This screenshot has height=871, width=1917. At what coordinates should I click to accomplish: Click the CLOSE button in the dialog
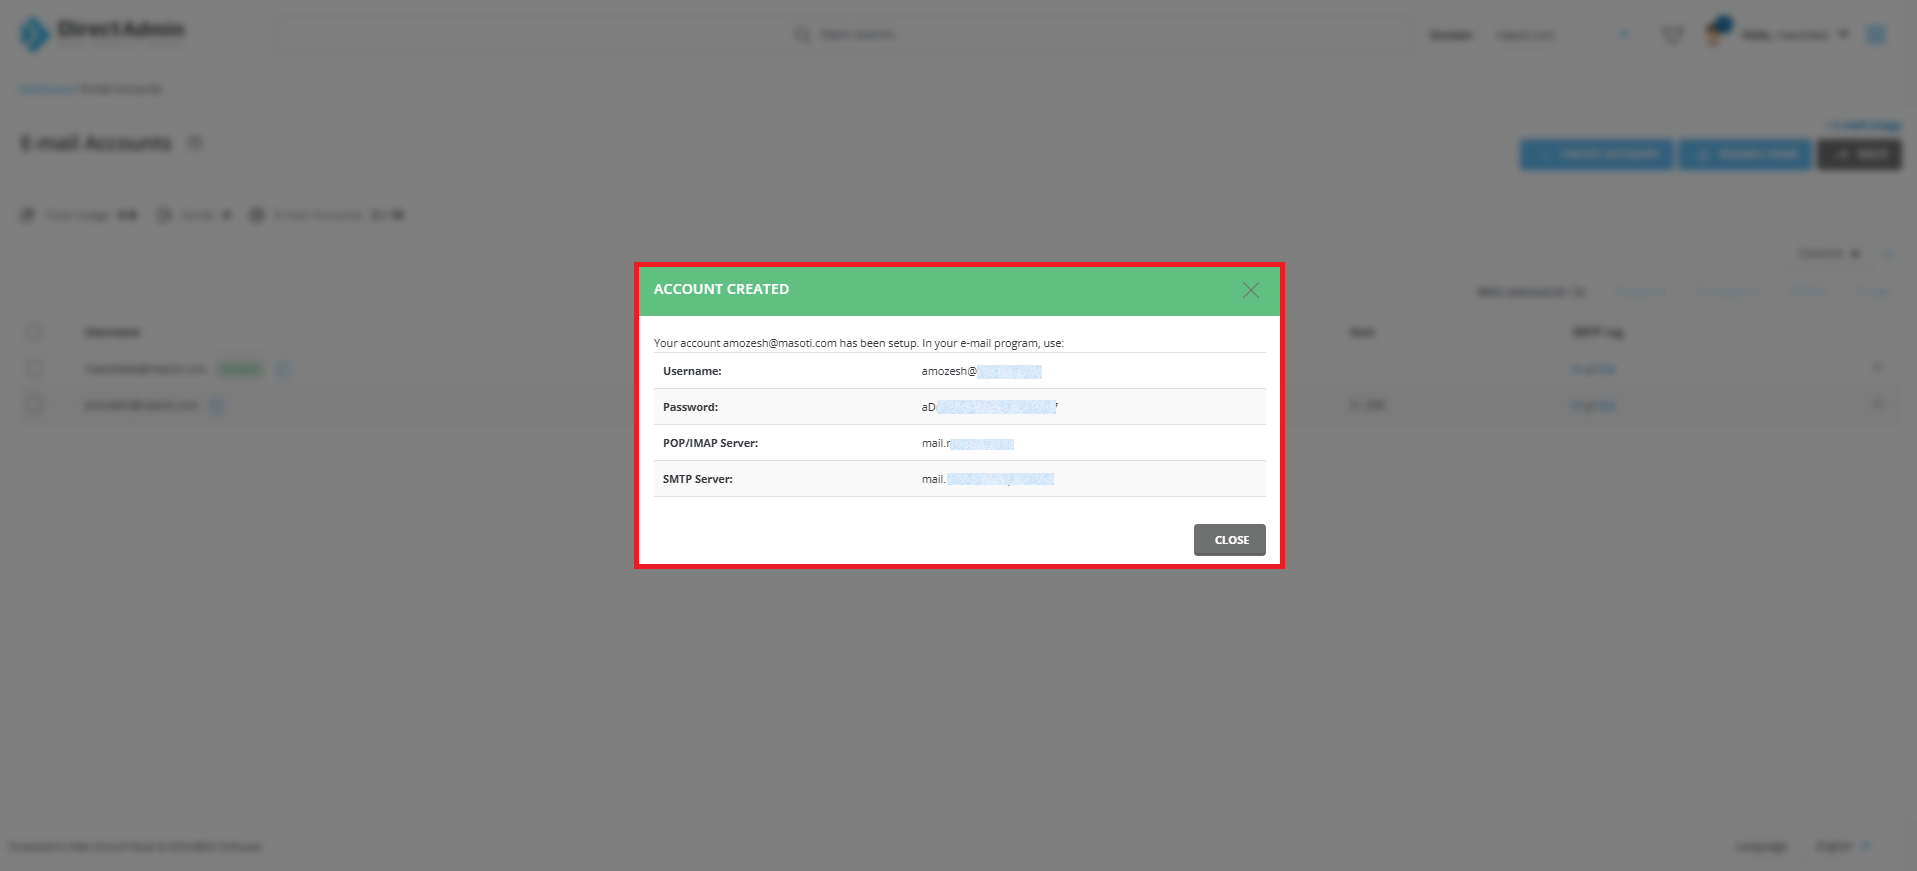[x=1229, y=540]
